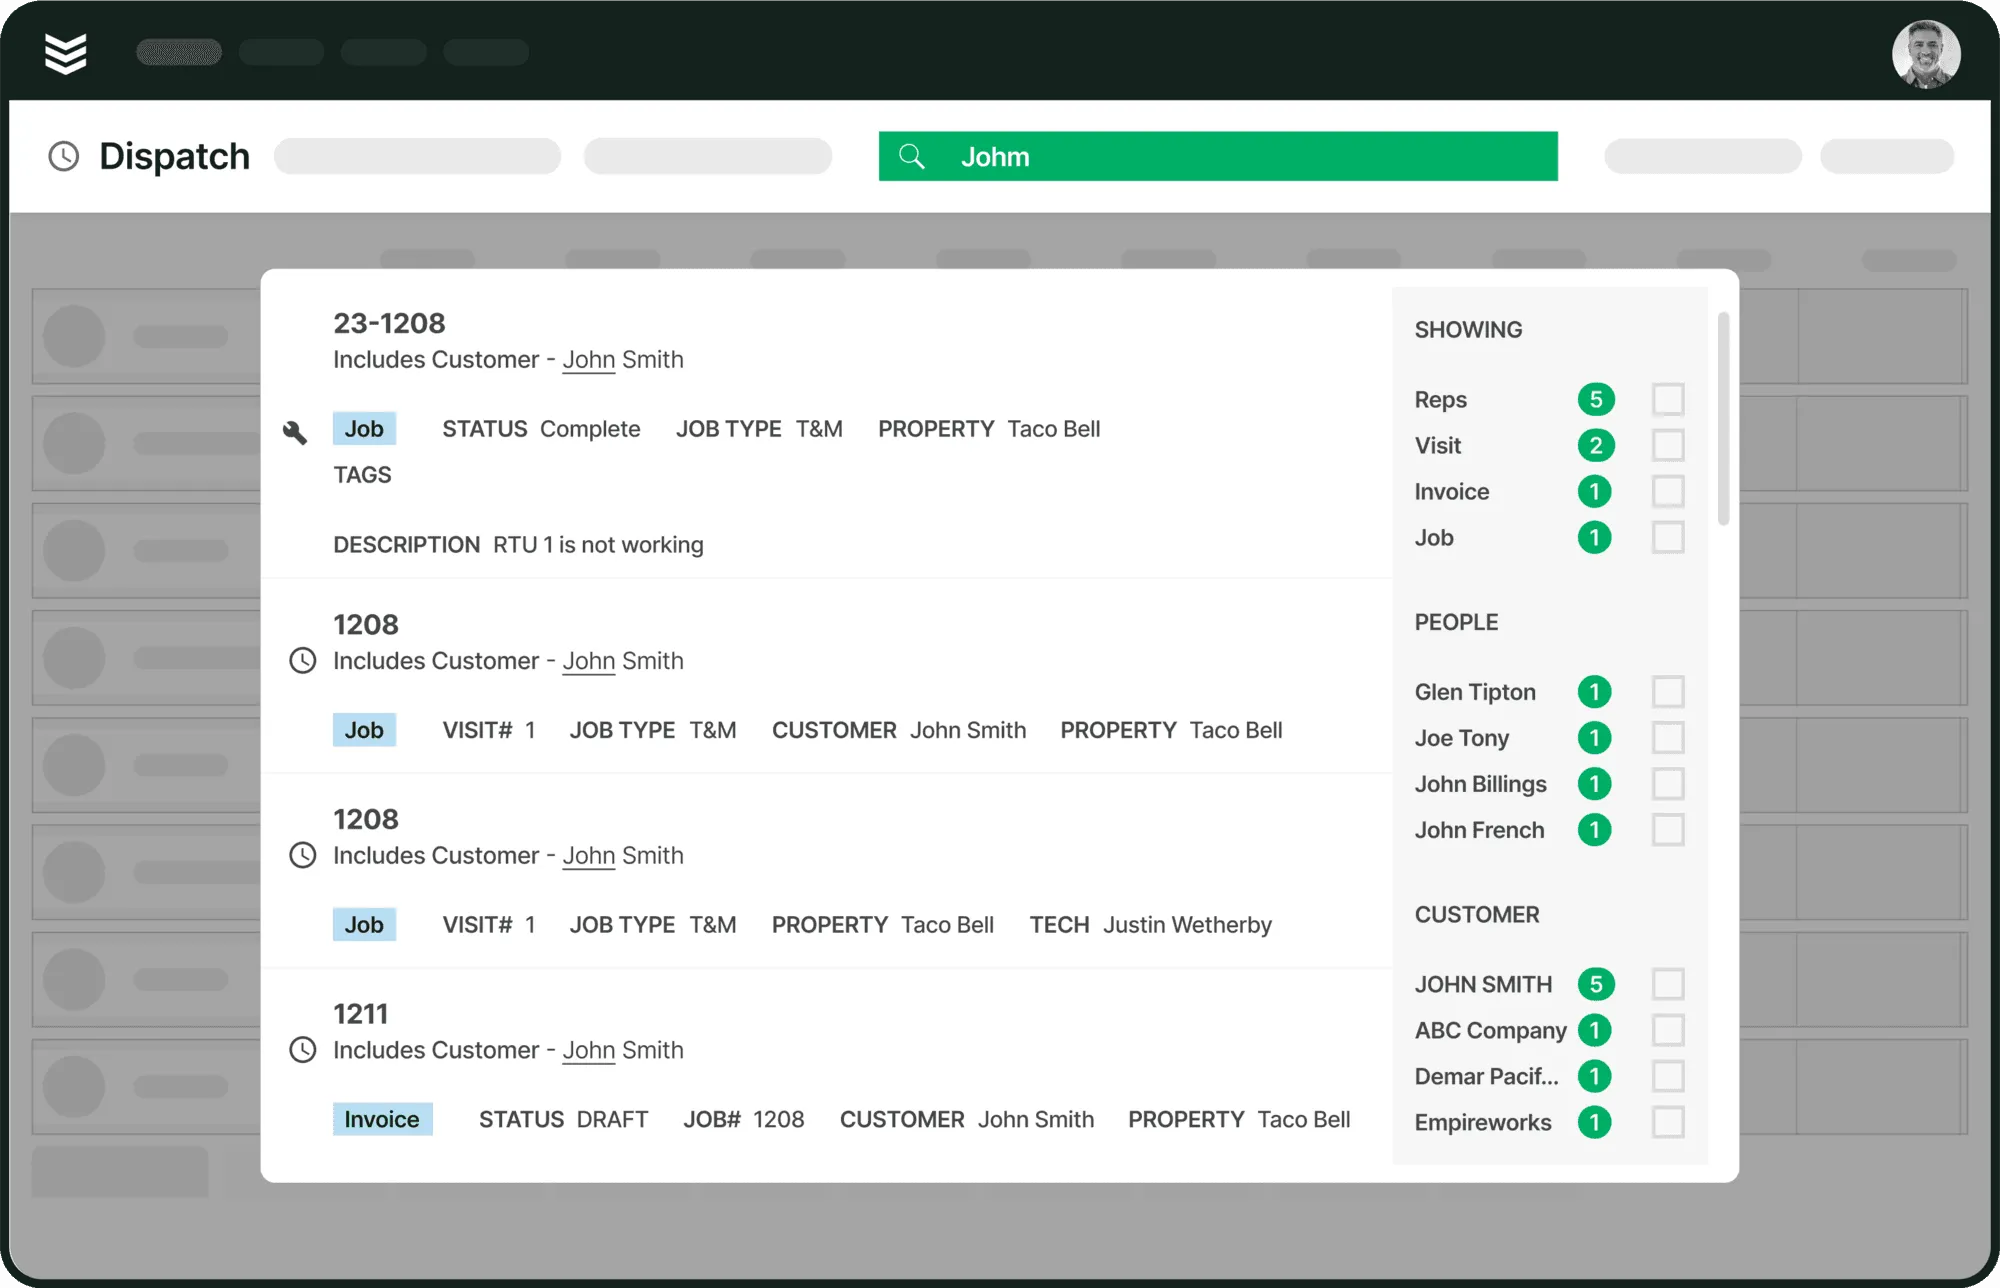Image resolution: width=2000 pixels, height=1288 pixels.
Task: Click the TAGS label in result 23-1208
Action: (x=362, y=475)
